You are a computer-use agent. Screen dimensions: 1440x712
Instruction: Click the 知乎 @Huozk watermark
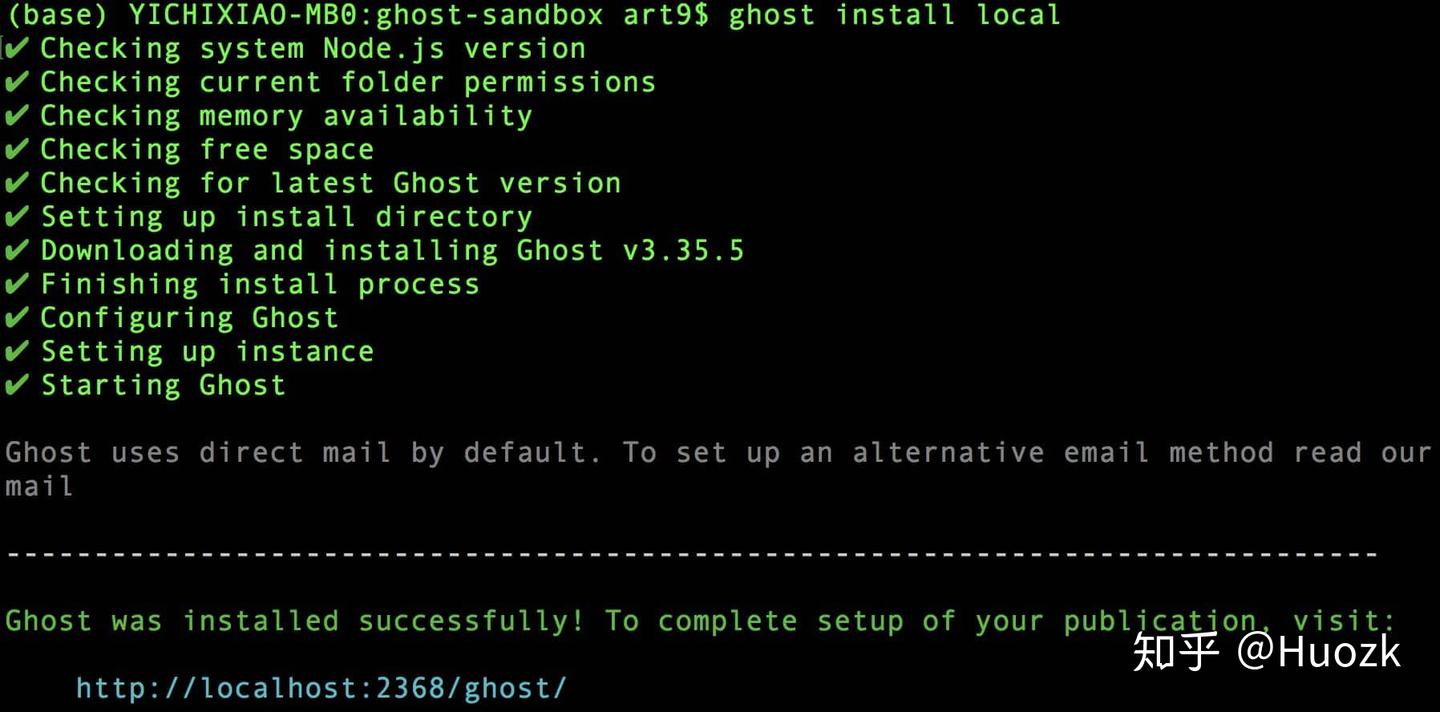[x=1266, y=652]
